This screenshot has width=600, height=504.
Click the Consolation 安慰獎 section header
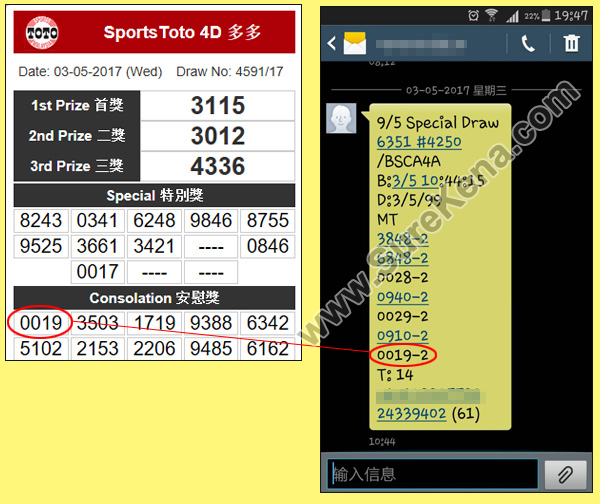tap(155, 298)
